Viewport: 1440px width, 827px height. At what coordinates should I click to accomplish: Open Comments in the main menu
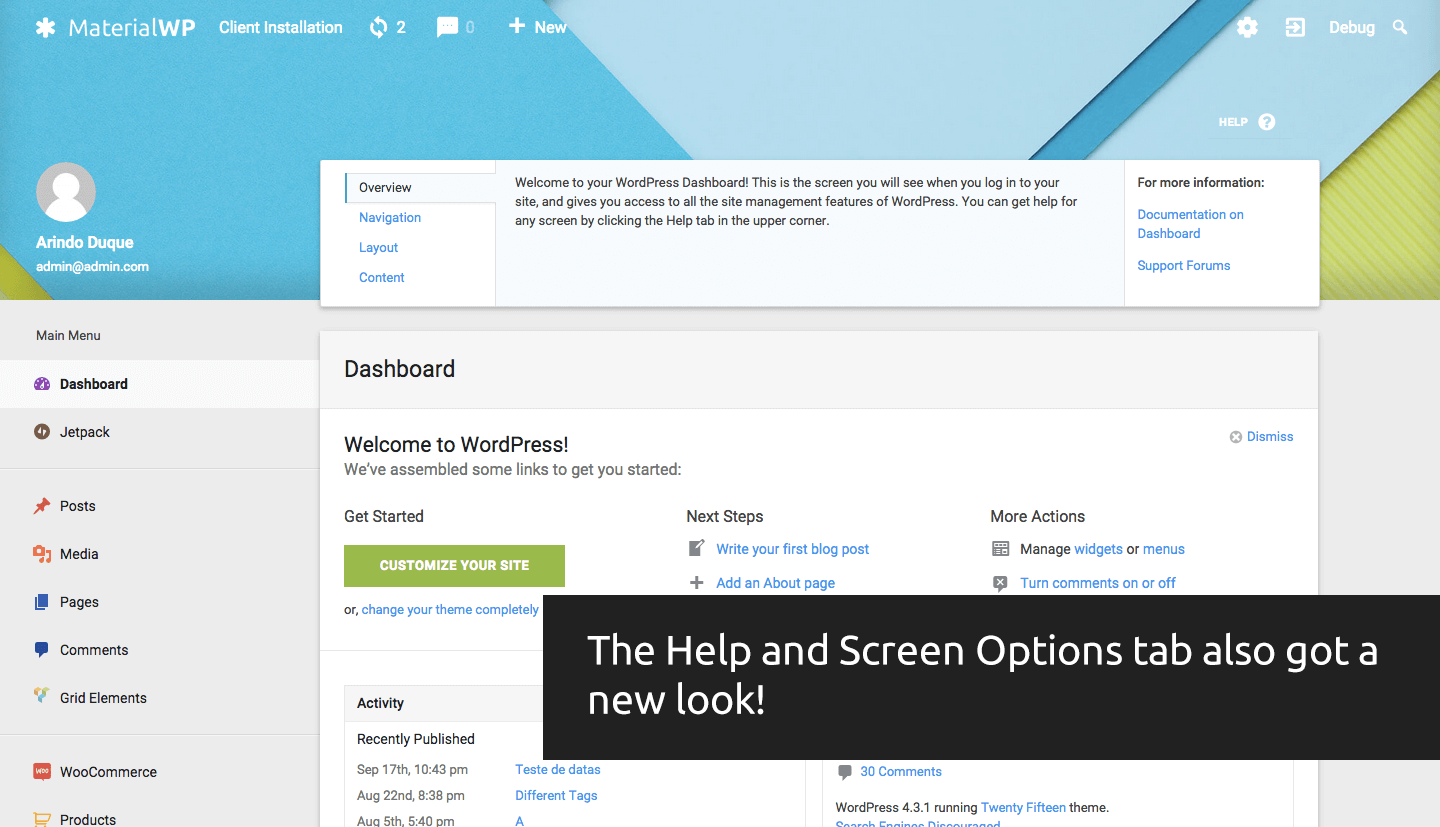pos(160,650)
